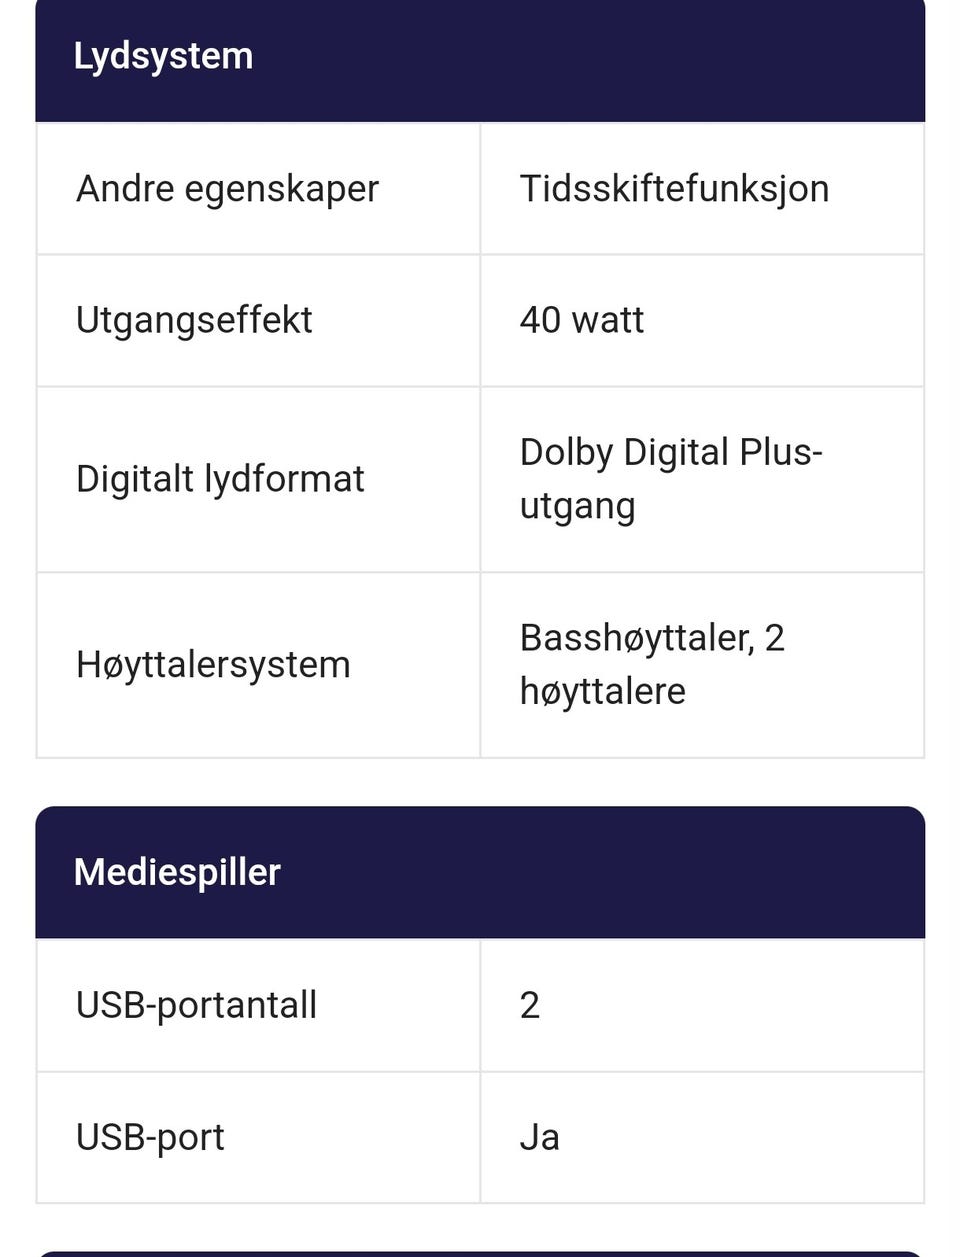Click the Basshøyttaler, 2 høyttalere value
Viewport: 960px width, 1257px height.
(x=652, y=664)
